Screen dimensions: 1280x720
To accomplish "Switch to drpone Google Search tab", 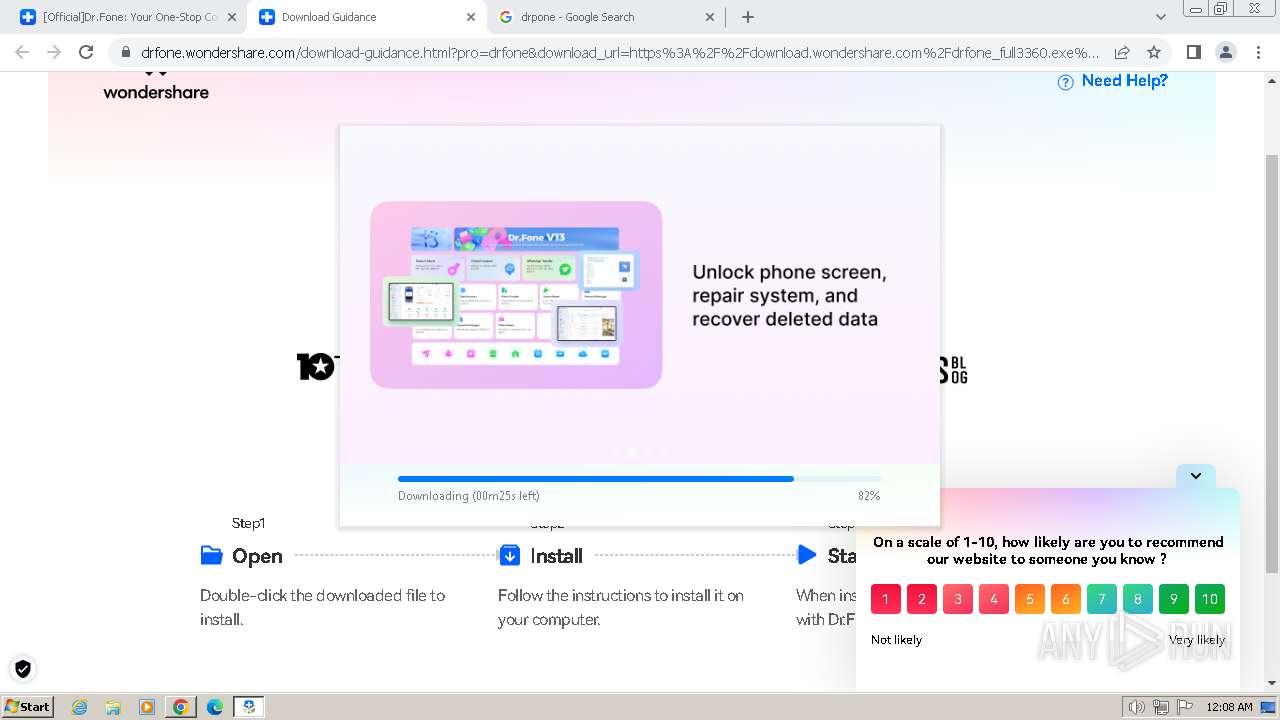I will click(605, 17).
